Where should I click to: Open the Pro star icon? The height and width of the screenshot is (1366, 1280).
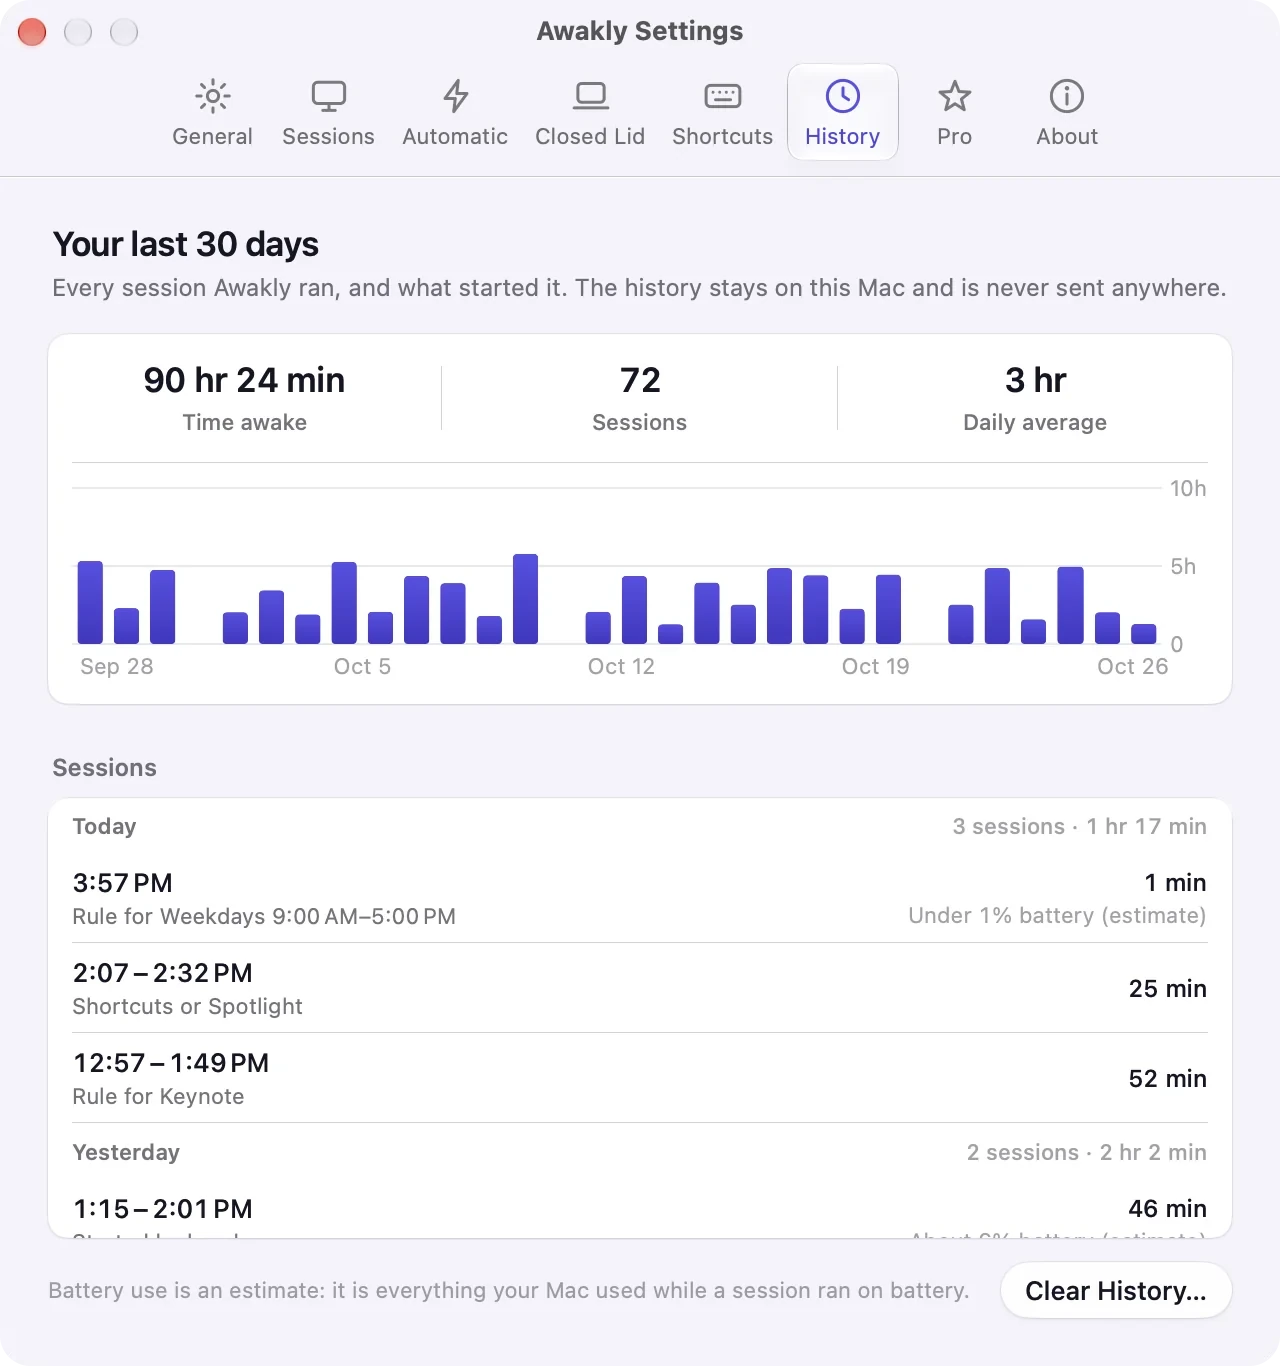(x=954, y=96)
